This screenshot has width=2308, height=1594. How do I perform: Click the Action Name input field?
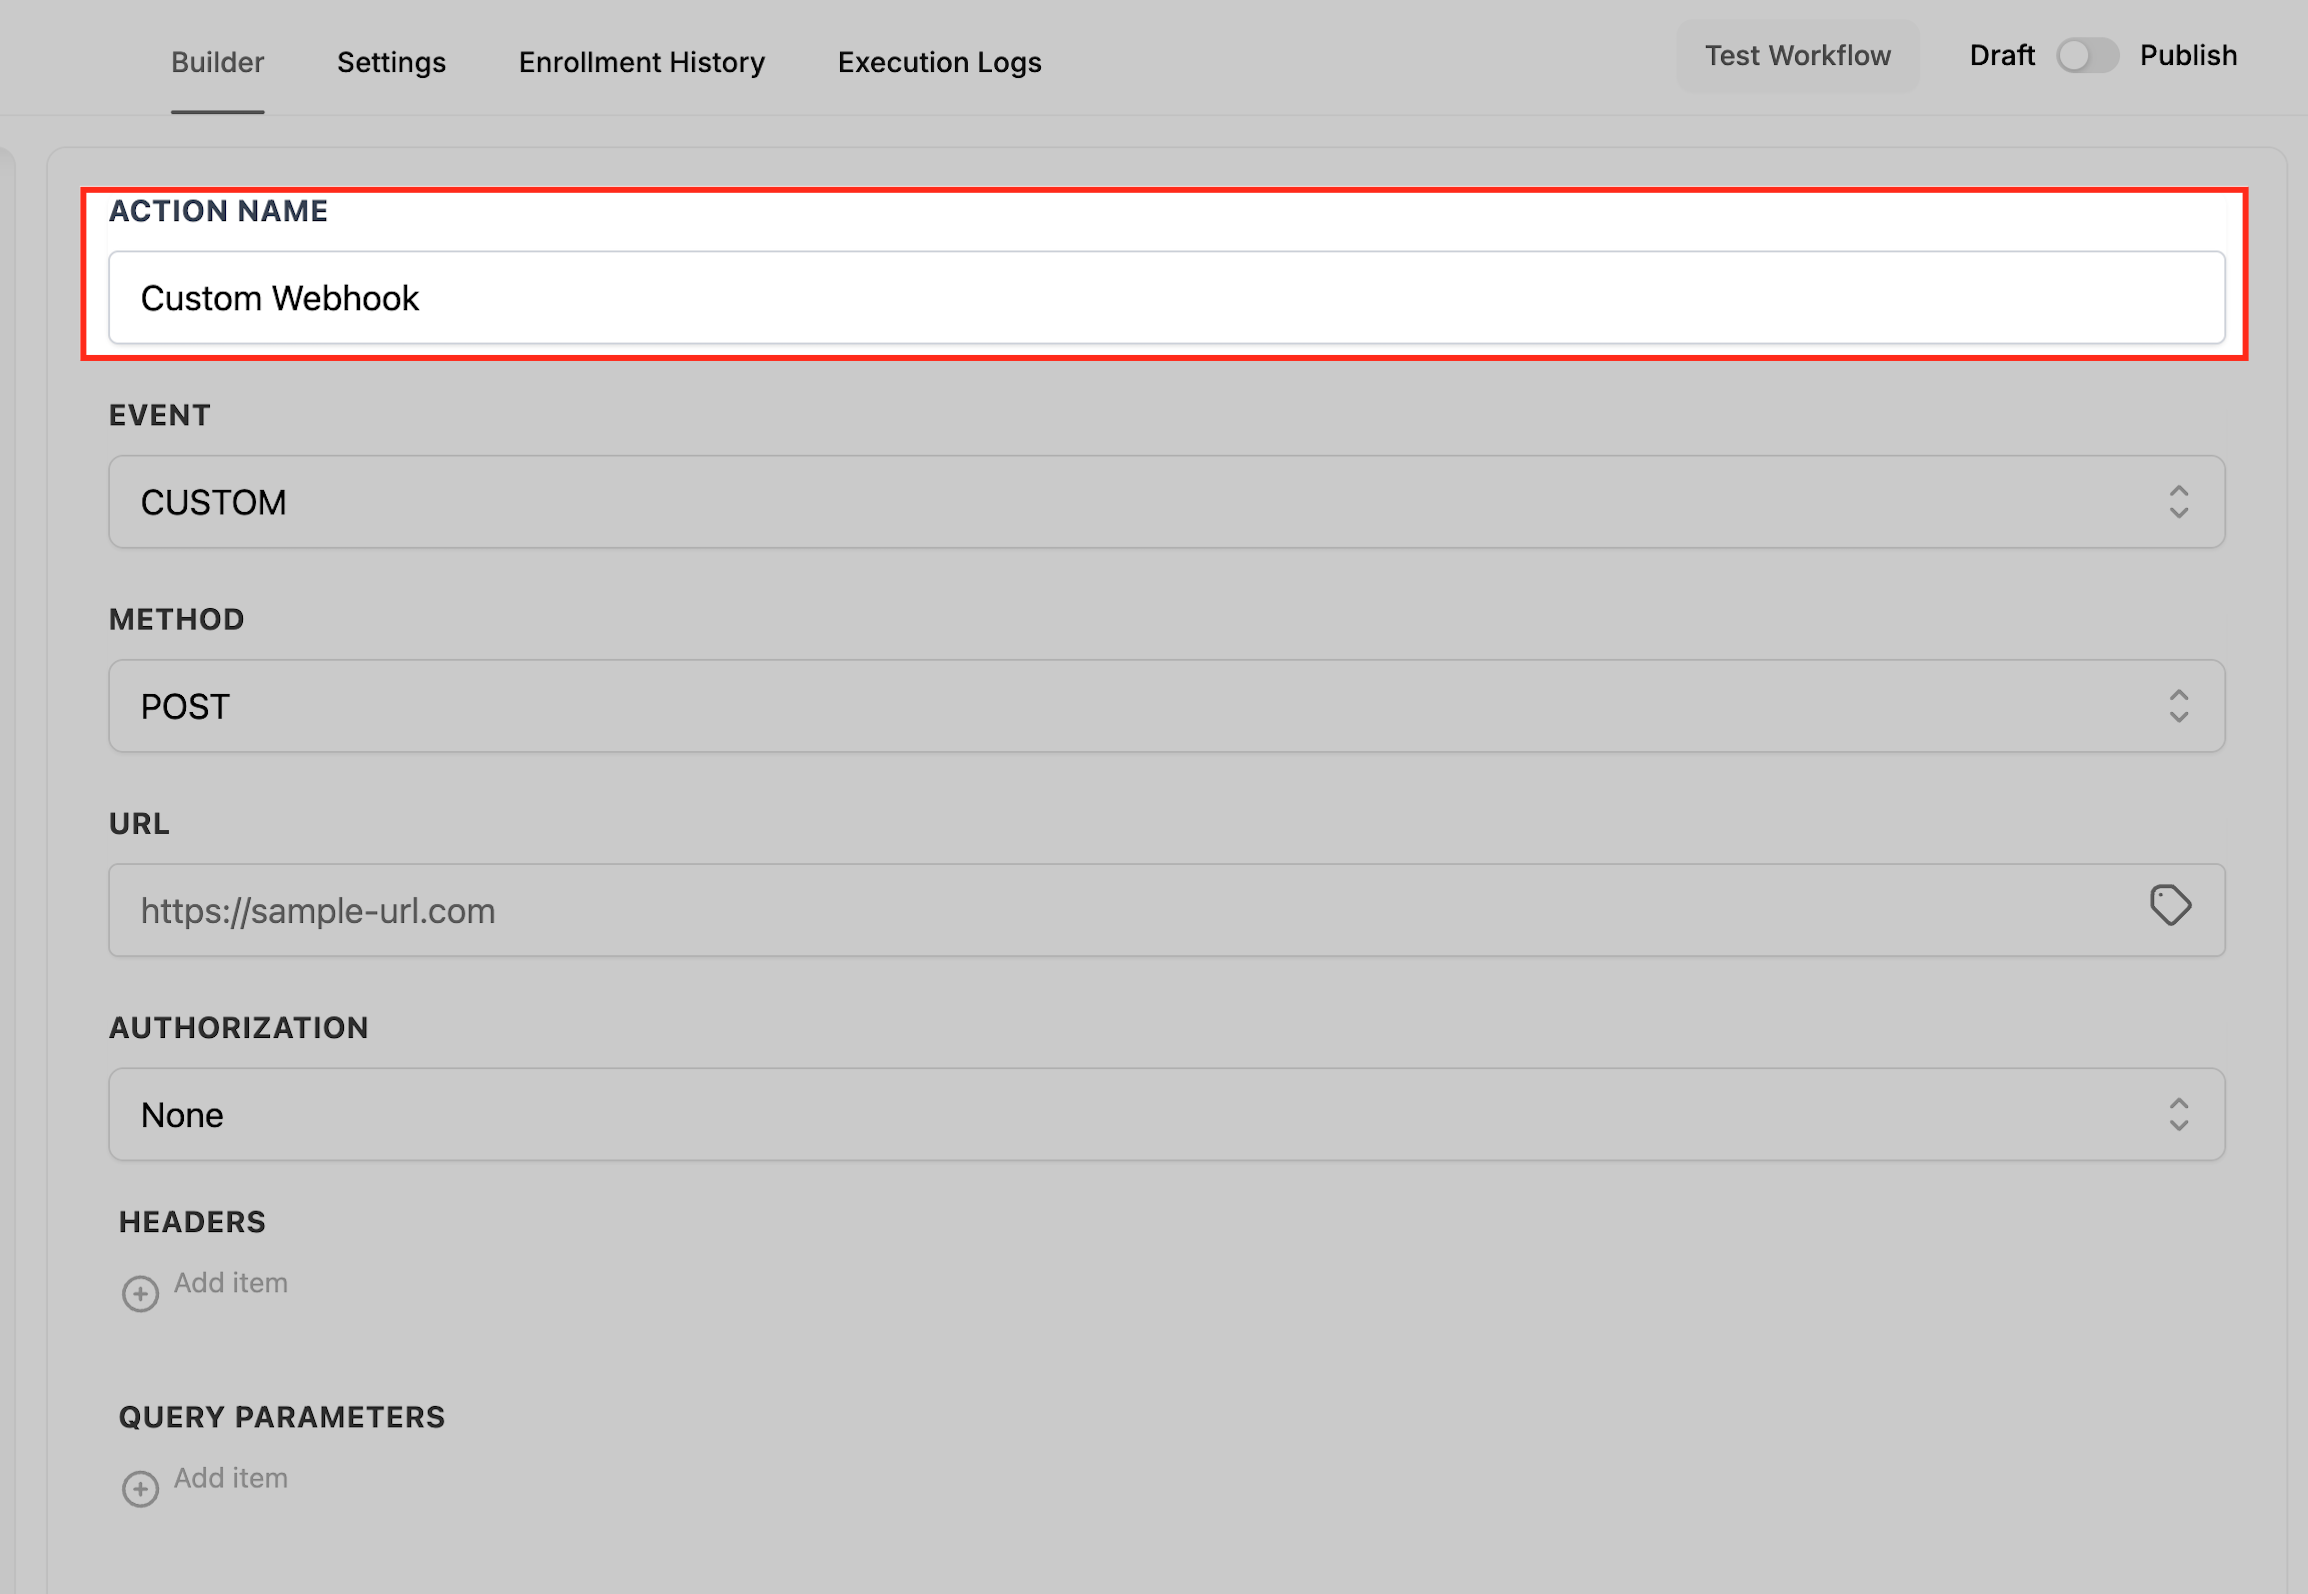1166,298
